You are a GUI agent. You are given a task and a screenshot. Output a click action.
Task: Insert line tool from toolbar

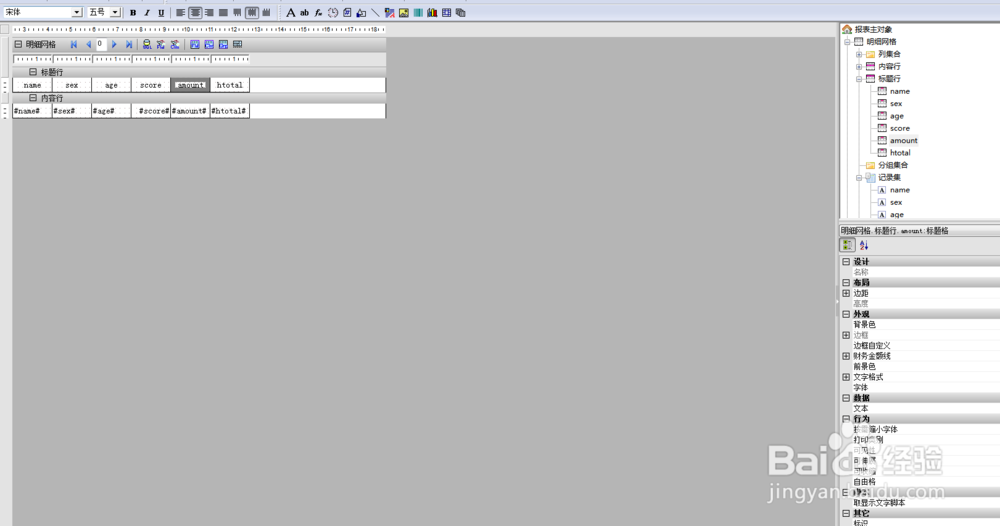pos(375,13)
